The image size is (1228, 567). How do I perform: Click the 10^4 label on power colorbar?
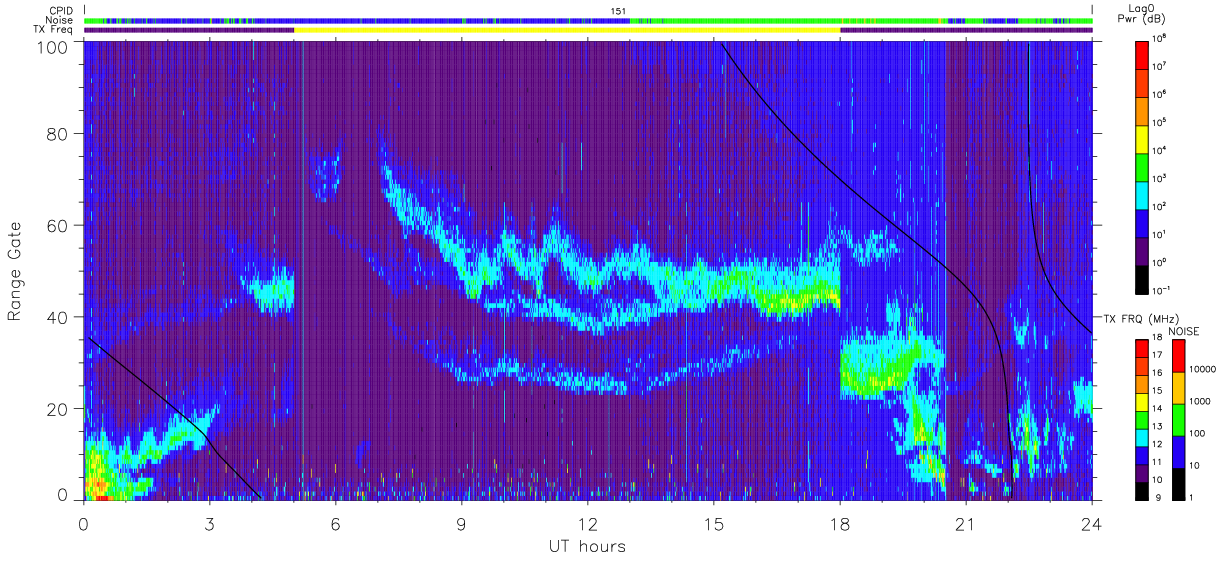tap(1161, 150)
